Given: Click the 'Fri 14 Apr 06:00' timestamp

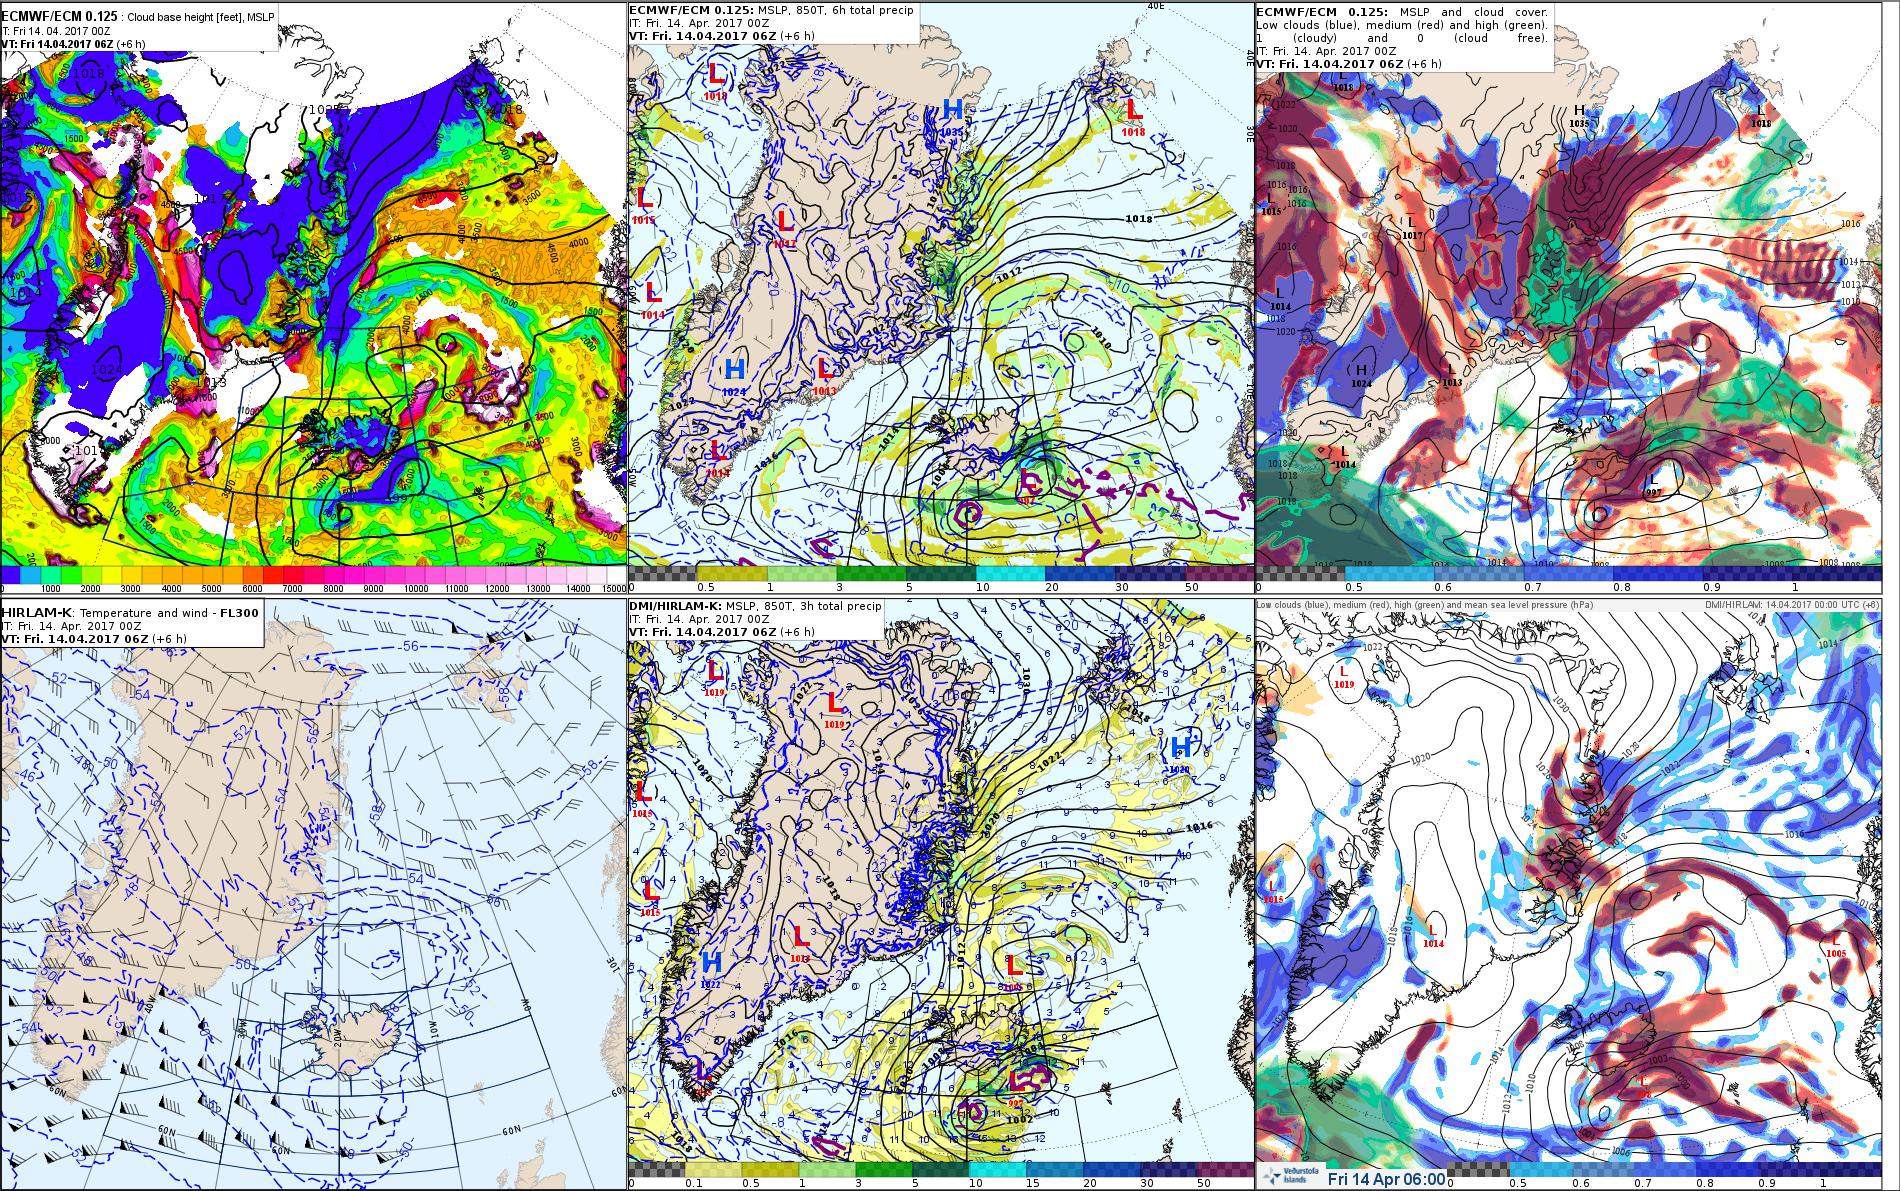Looking at the screenshot, I should (x=1387, y=1178).
